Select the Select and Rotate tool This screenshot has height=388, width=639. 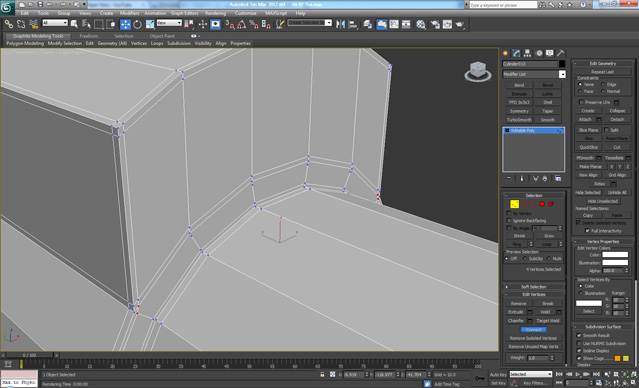[137, 24]
